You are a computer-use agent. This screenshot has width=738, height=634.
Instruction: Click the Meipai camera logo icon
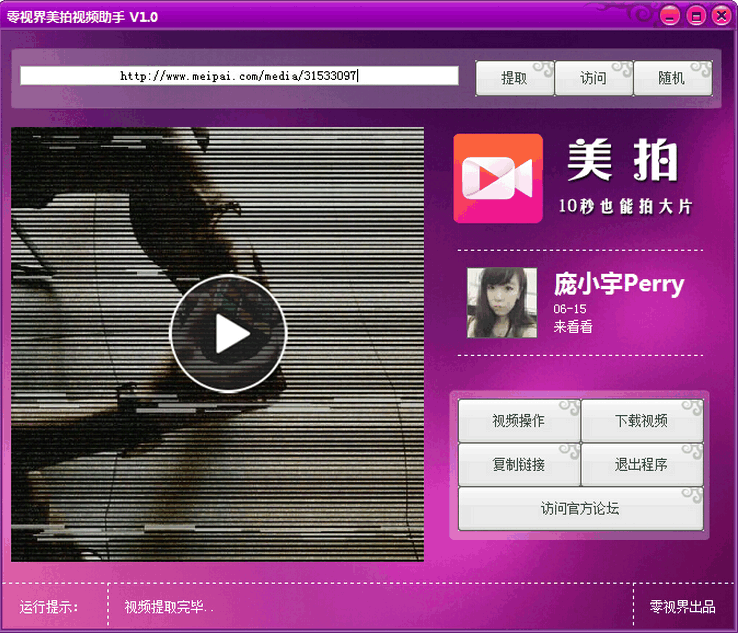498,178
